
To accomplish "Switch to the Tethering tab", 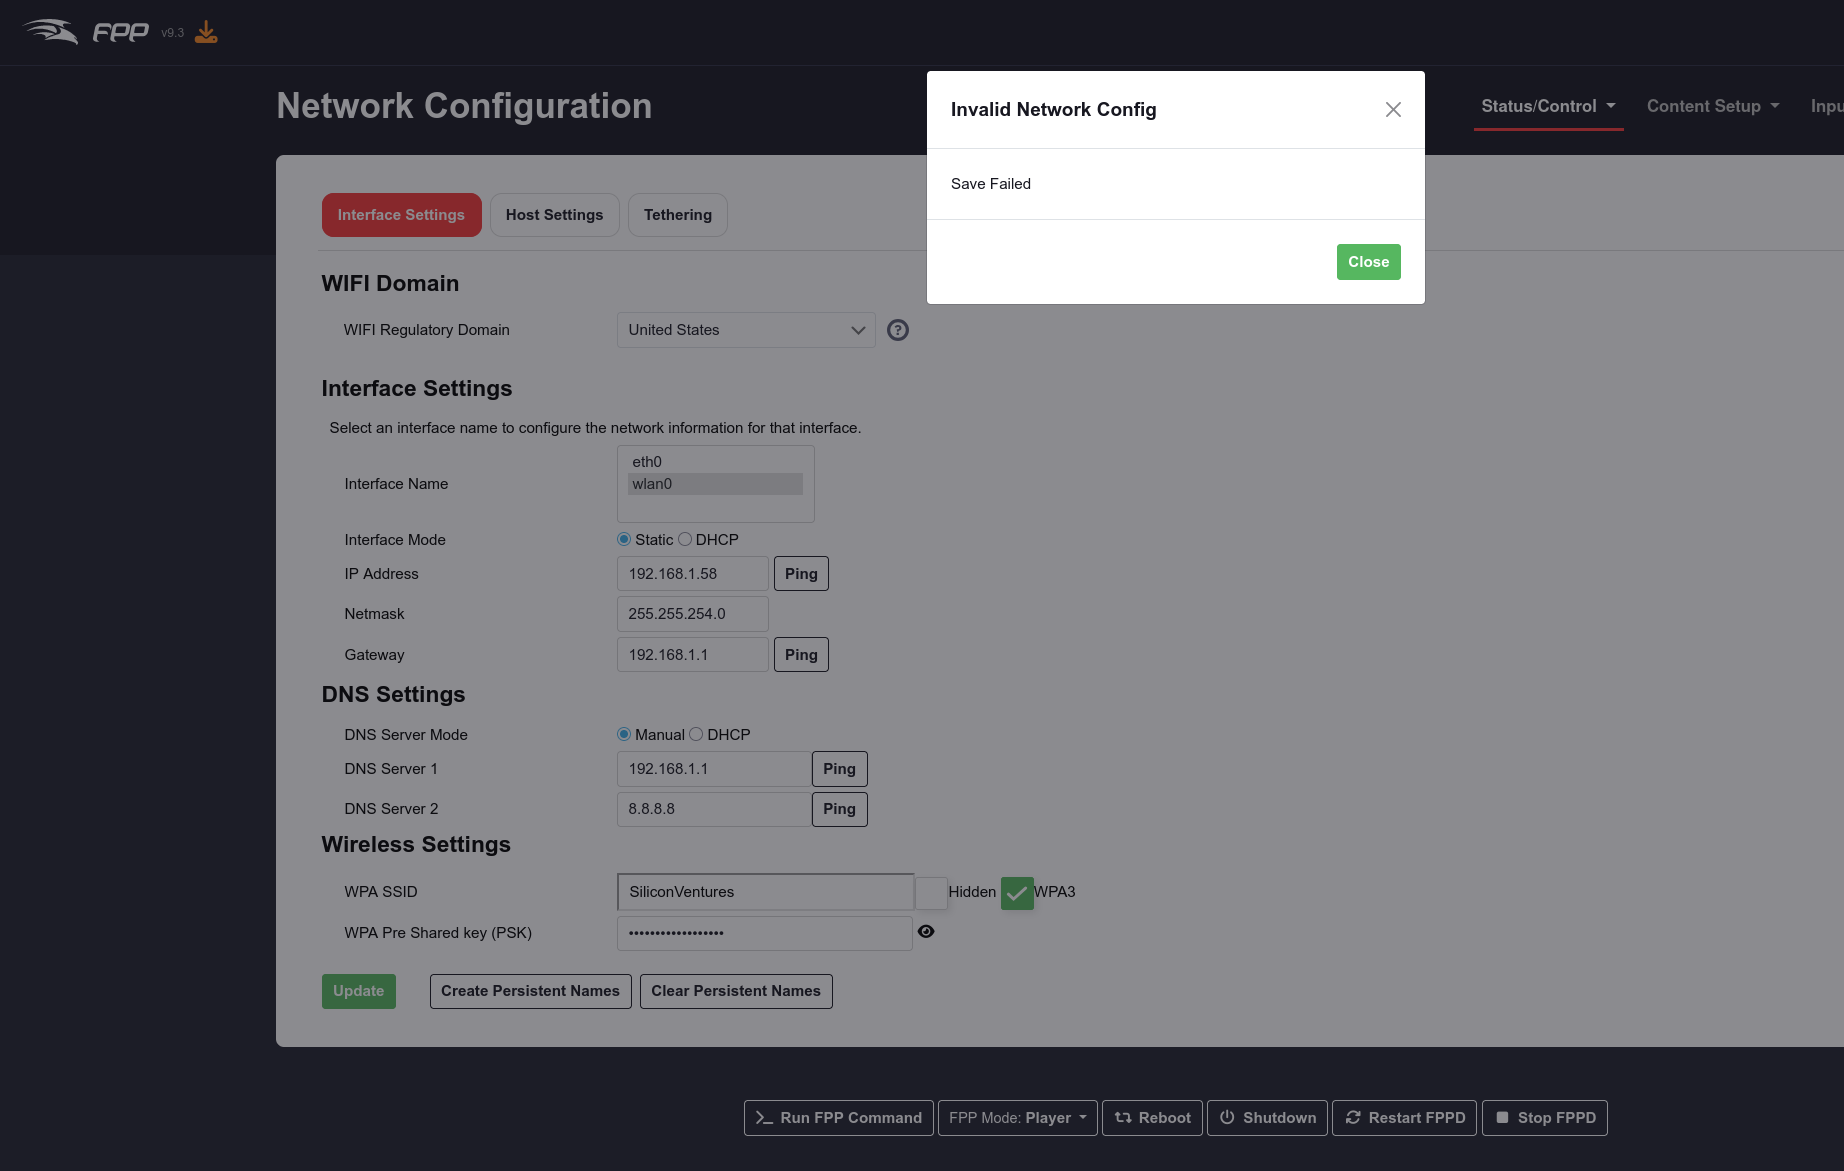I will (x=677, y=215).
